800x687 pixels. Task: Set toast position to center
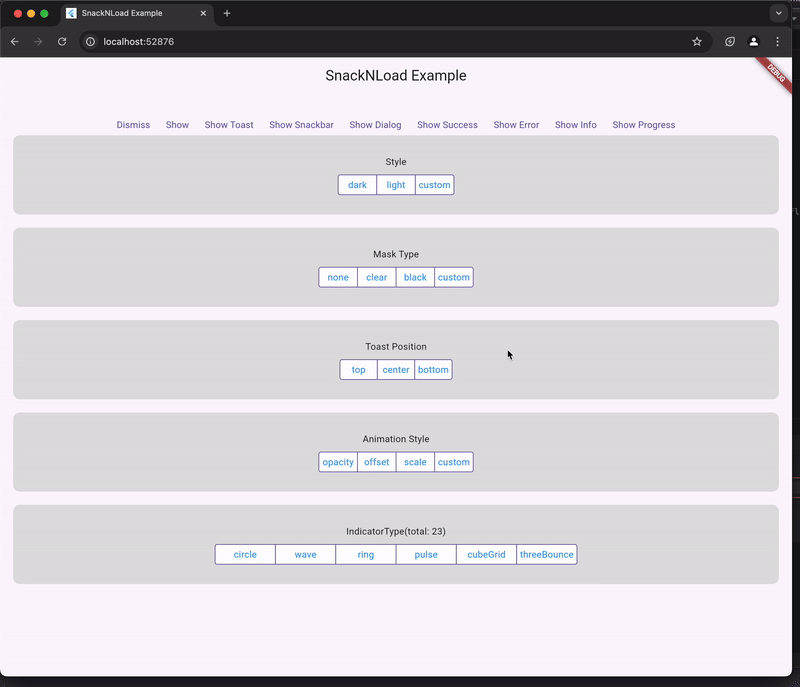[395, 369]
